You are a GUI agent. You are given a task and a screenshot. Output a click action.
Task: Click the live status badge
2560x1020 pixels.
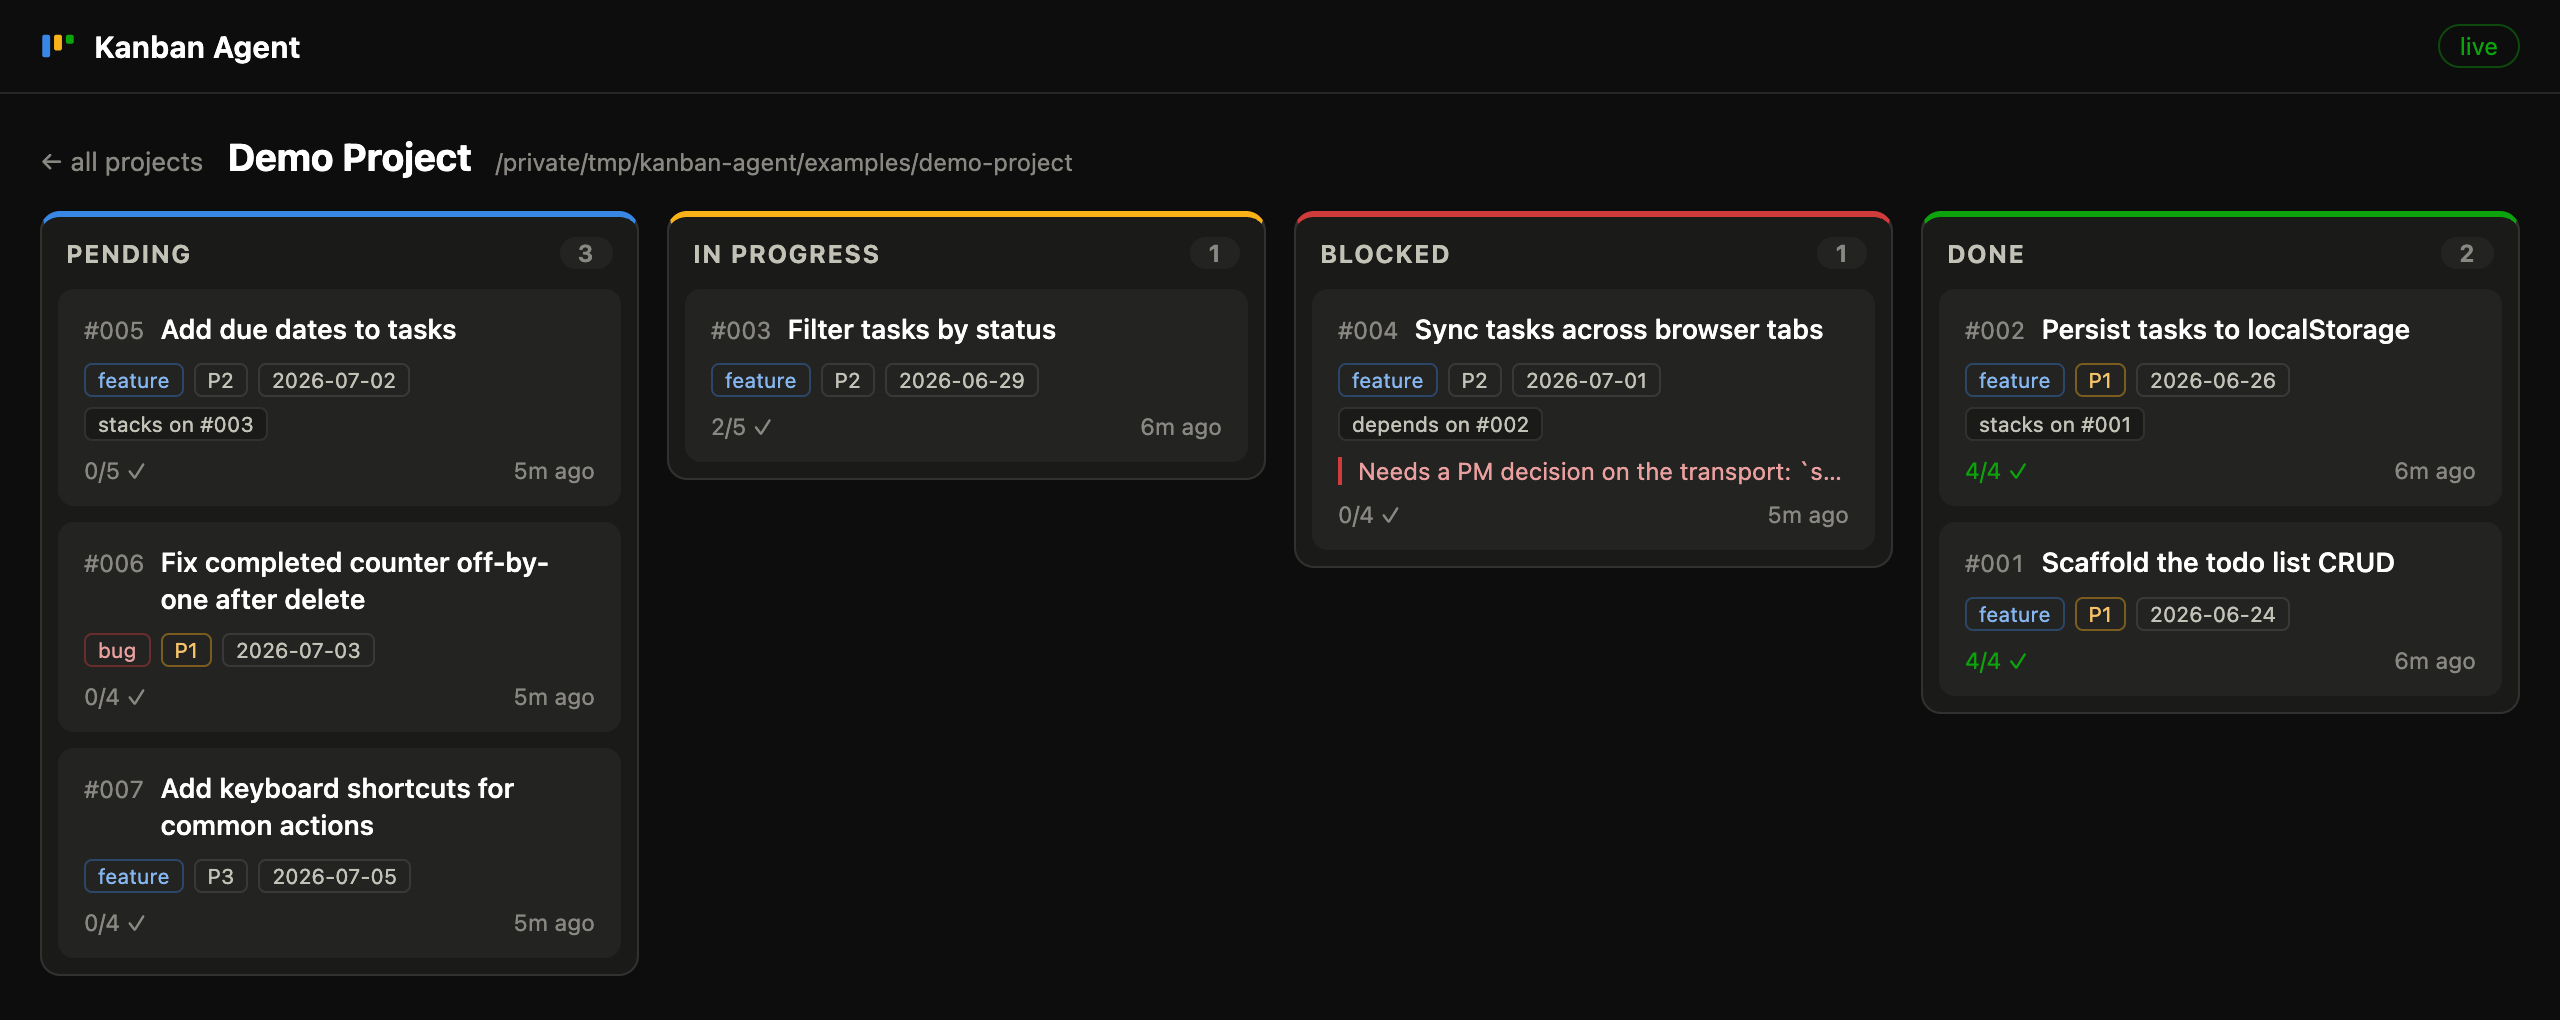tap(2478, 47)
